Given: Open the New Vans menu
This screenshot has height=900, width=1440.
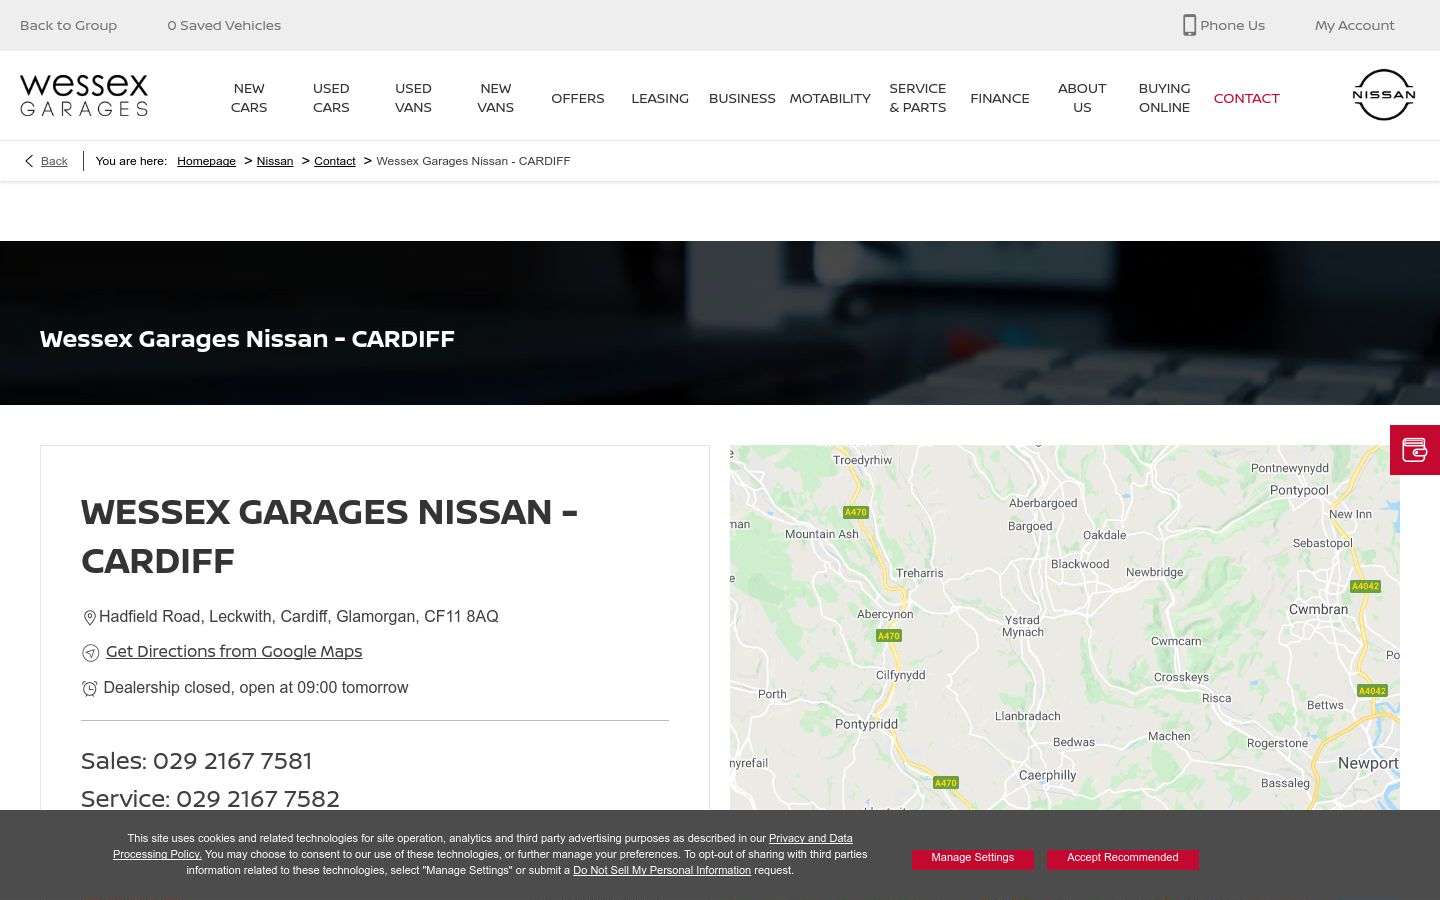Looking at the screenshot, I should [496, 98].
